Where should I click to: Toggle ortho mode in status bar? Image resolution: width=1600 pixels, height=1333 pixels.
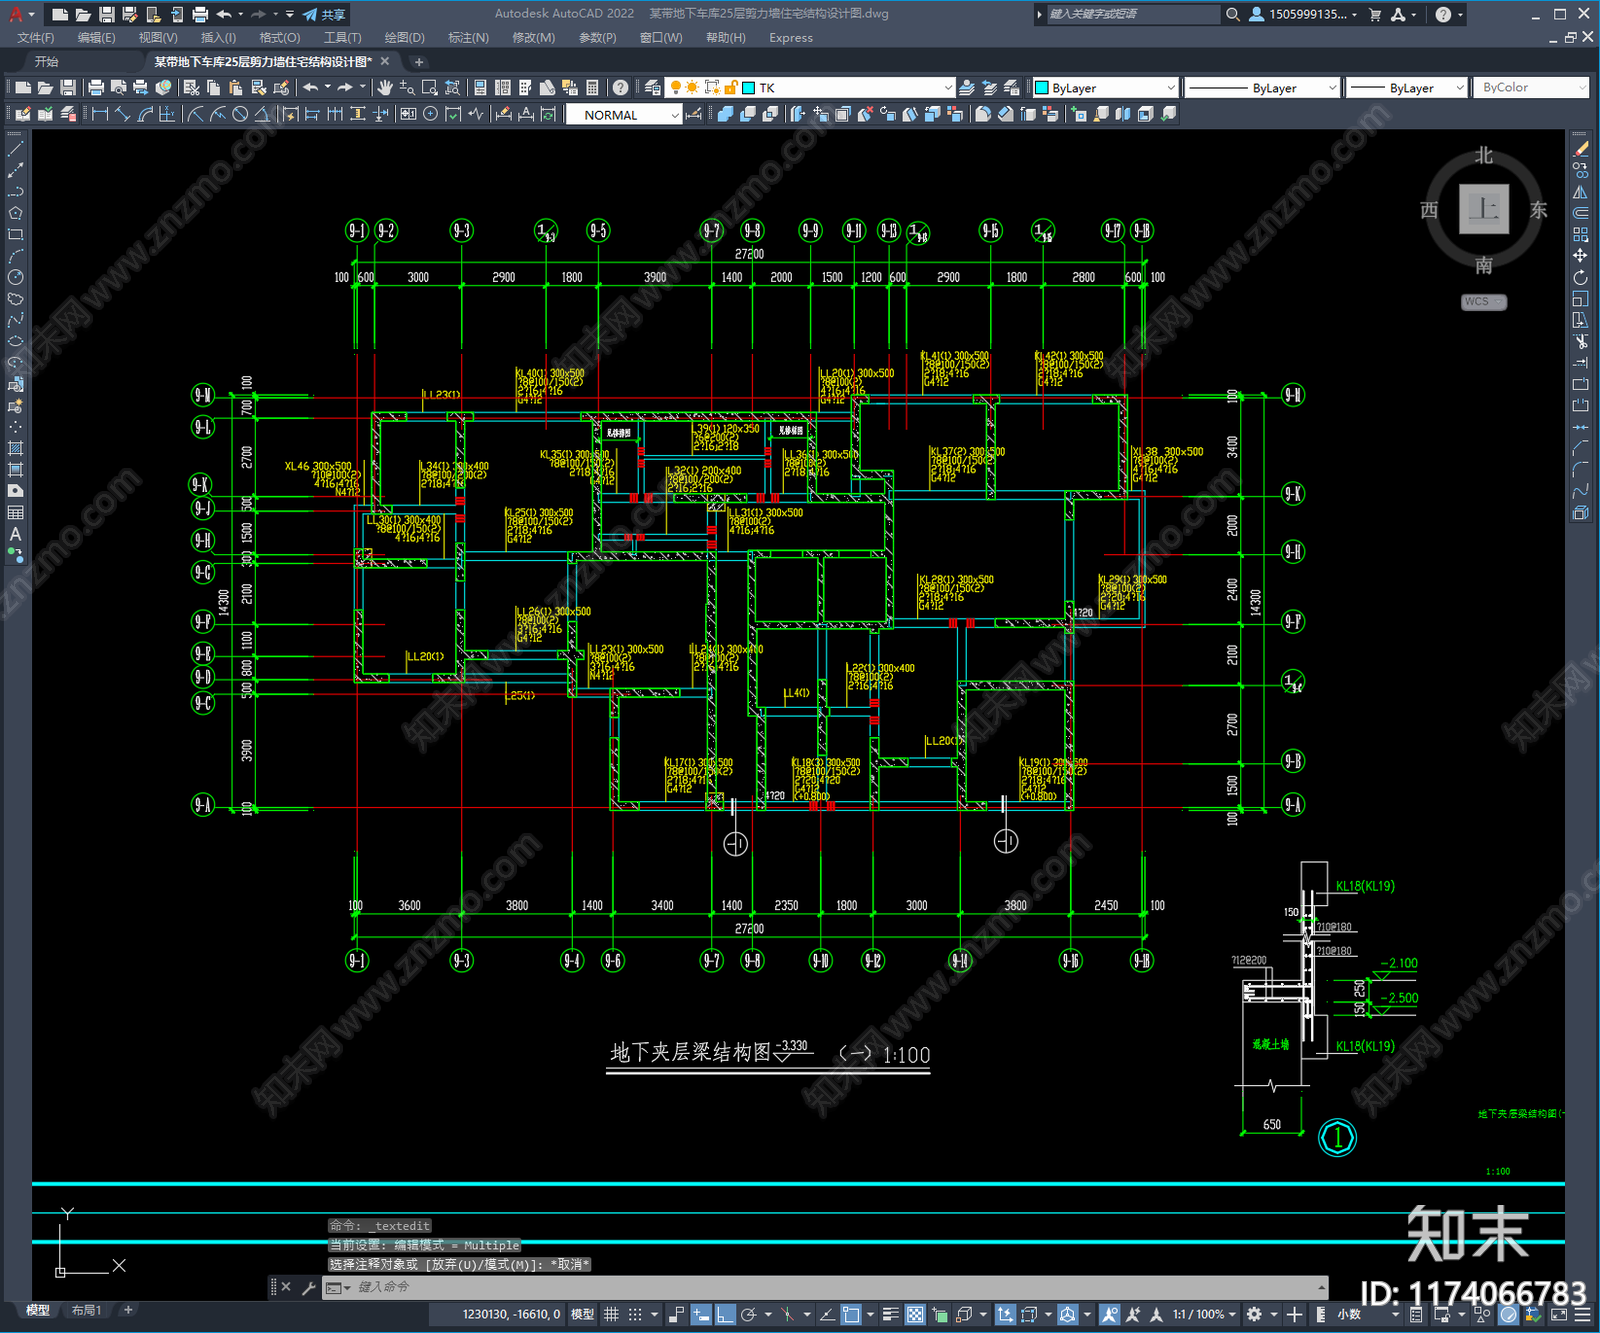tap(725, 1314)
